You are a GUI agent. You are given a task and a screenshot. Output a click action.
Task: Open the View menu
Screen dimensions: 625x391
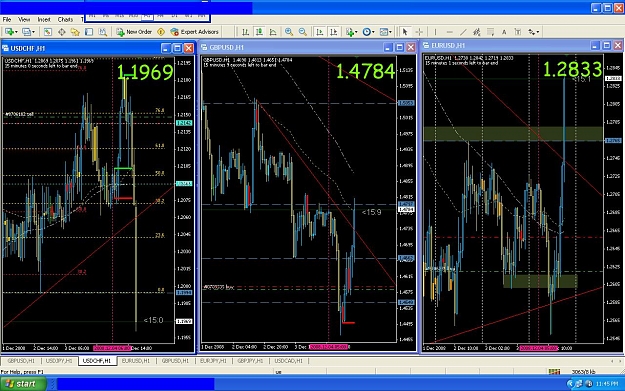pos(24,19)
